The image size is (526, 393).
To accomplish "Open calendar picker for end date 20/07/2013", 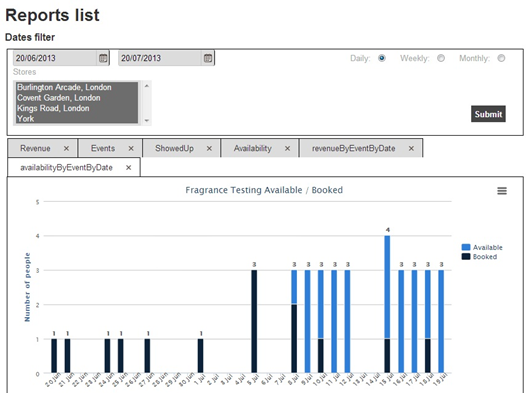I will 208,58.
